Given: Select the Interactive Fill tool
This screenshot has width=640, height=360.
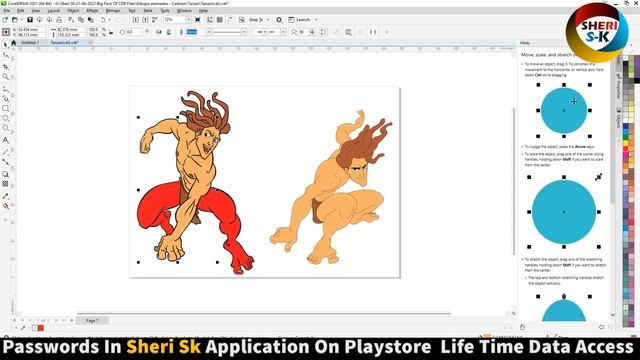Looking at the screenshot, I should [5, 206].
